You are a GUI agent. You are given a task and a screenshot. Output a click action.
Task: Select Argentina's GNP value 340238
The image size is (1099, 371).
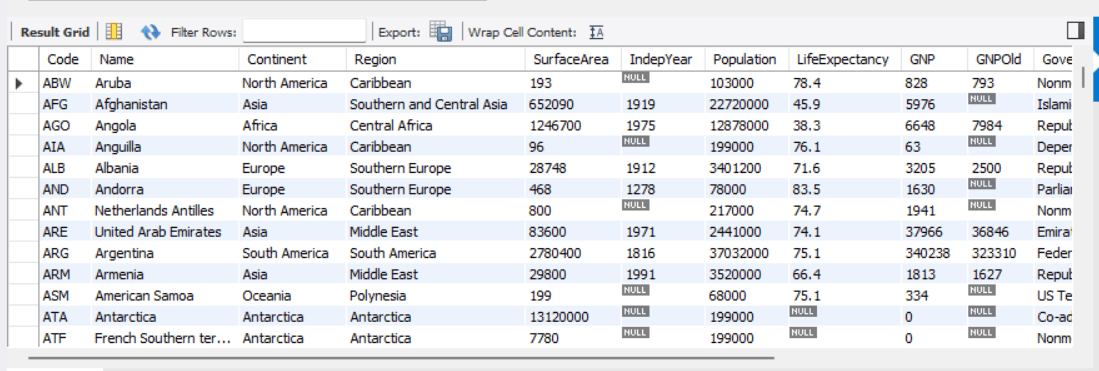pos(927,253)
